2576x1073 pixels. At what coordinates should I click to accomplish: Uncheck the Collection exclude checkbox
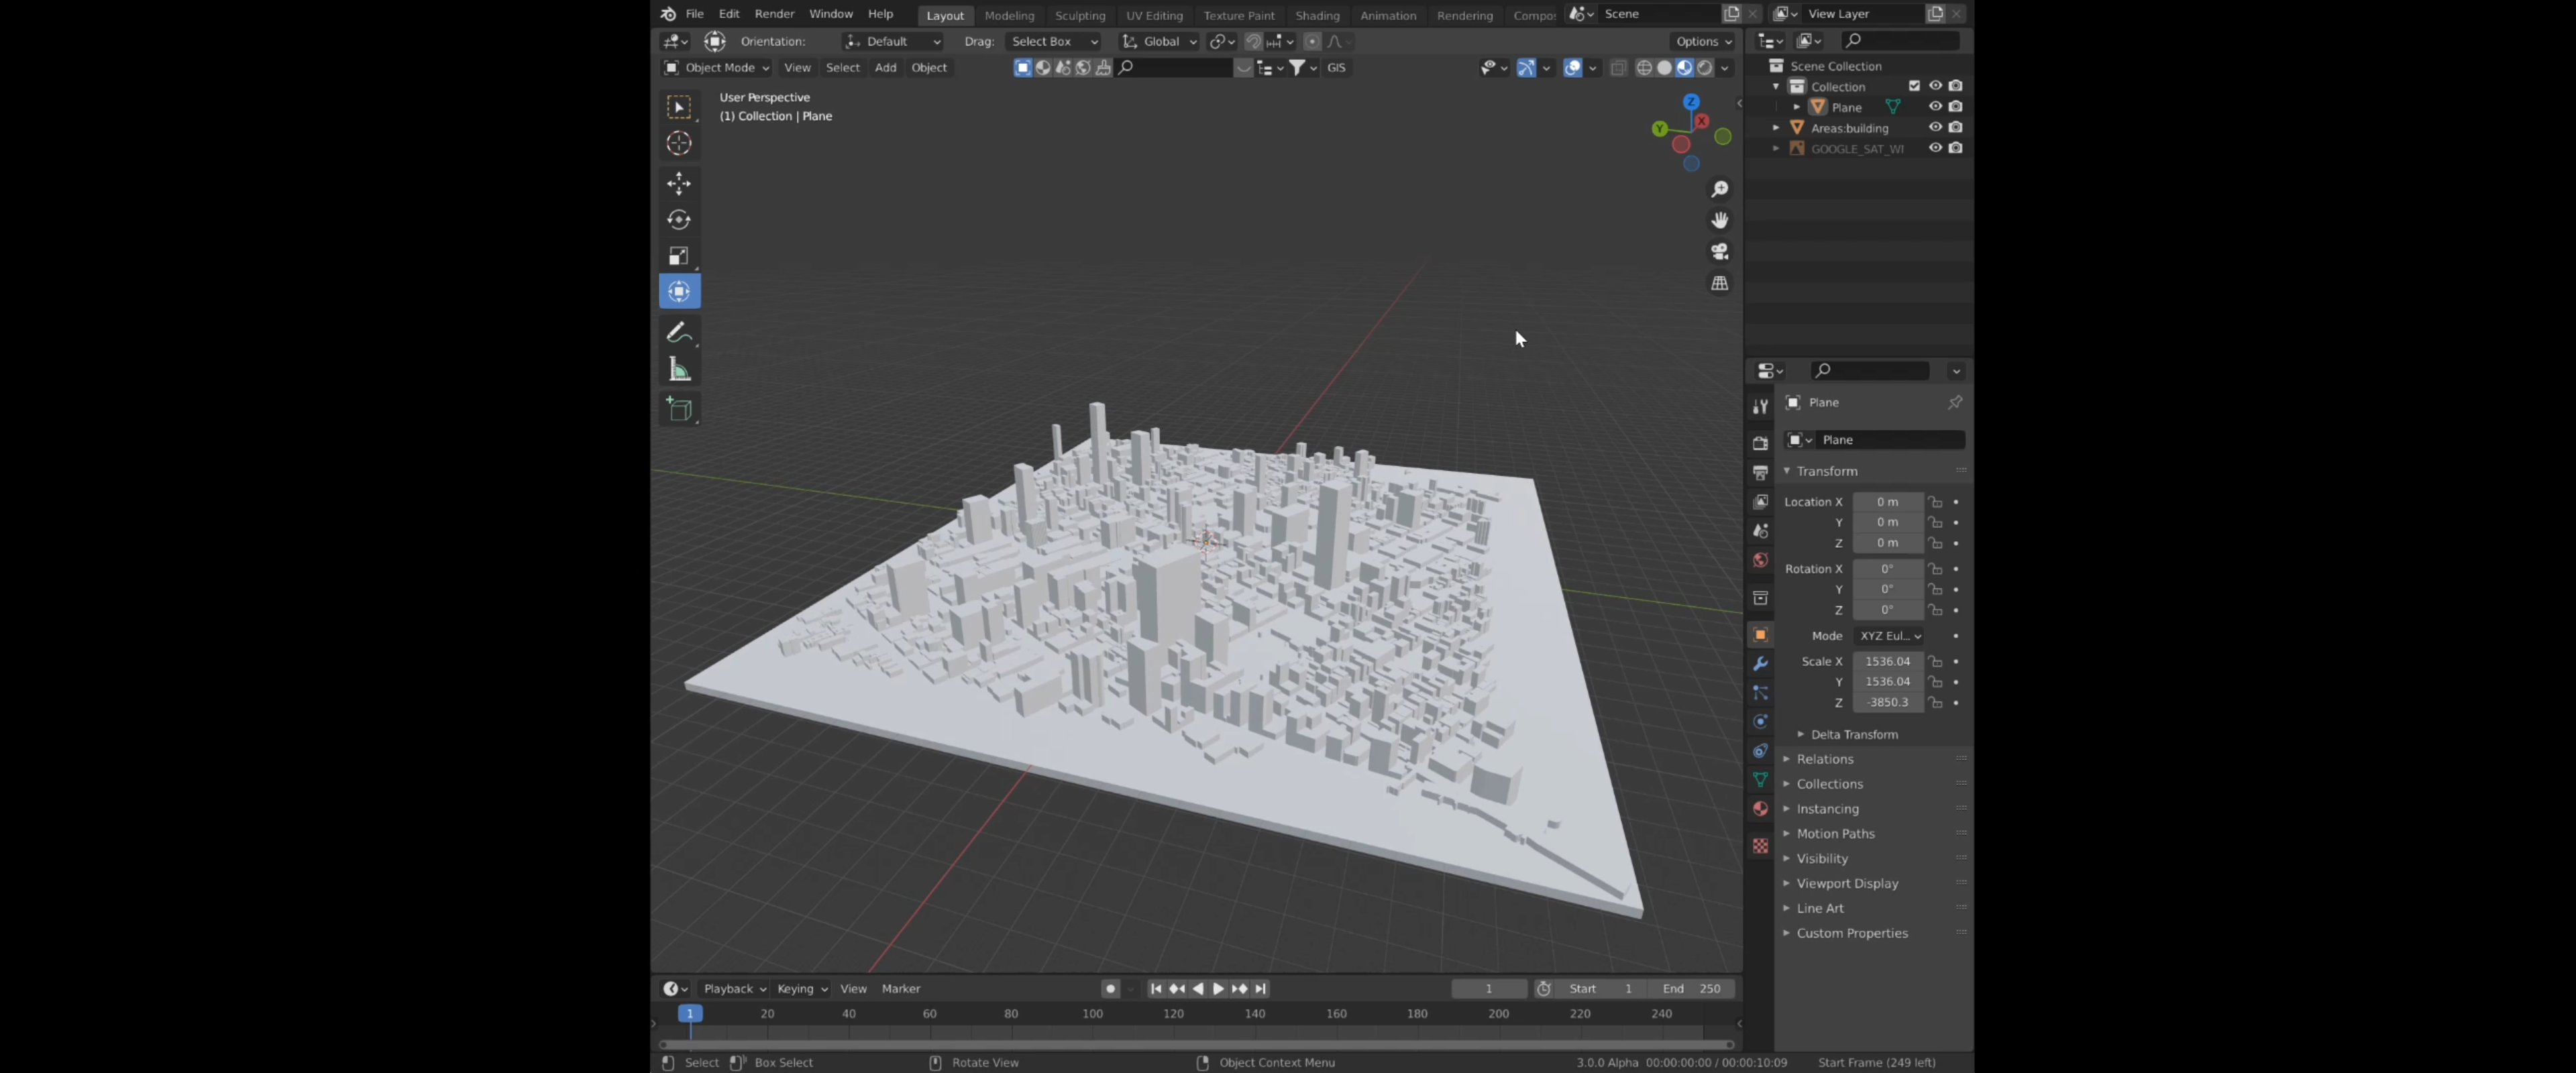click(1914, 85)
